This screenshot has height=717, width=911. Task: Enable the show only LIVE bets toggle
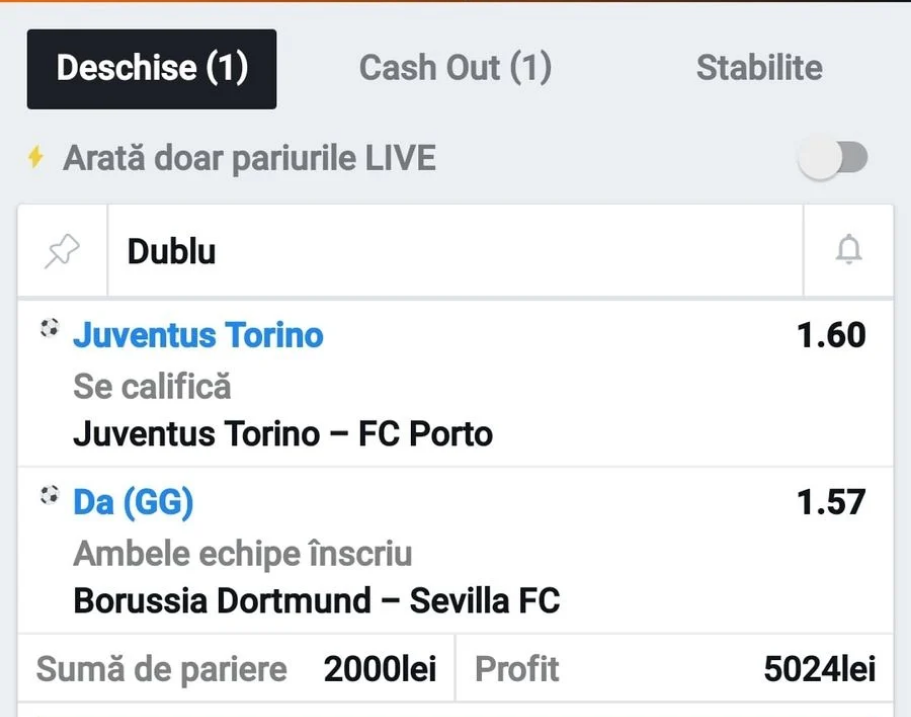click(x=833, y=159)
